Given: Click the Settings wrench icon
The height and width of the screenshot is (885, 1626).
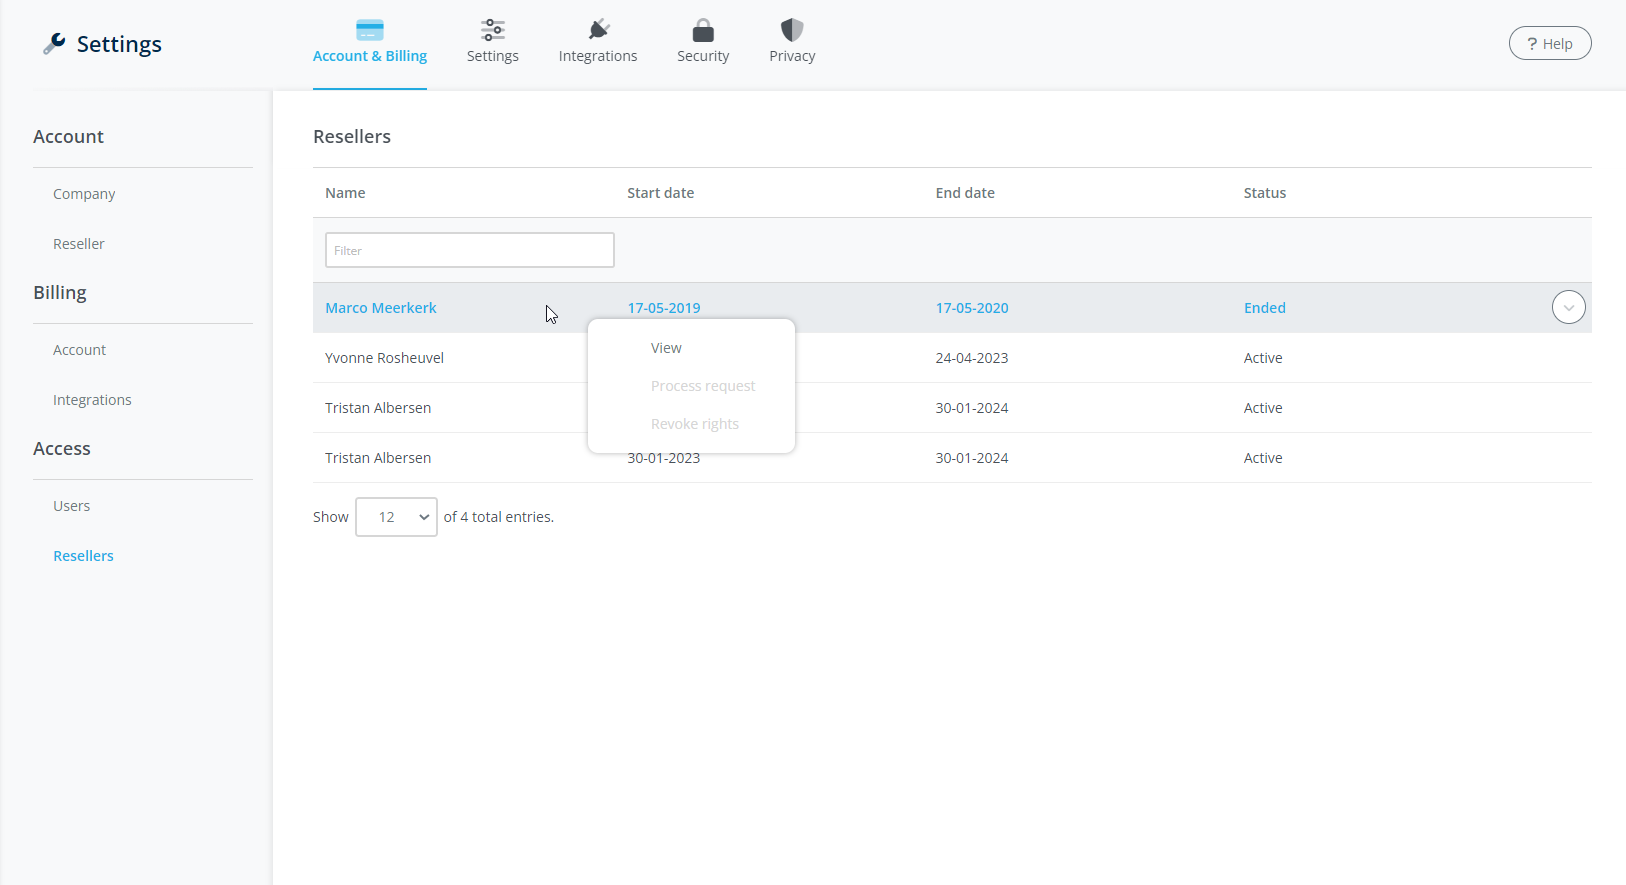Looking at the screenshot, I should [x=54, y=43].
